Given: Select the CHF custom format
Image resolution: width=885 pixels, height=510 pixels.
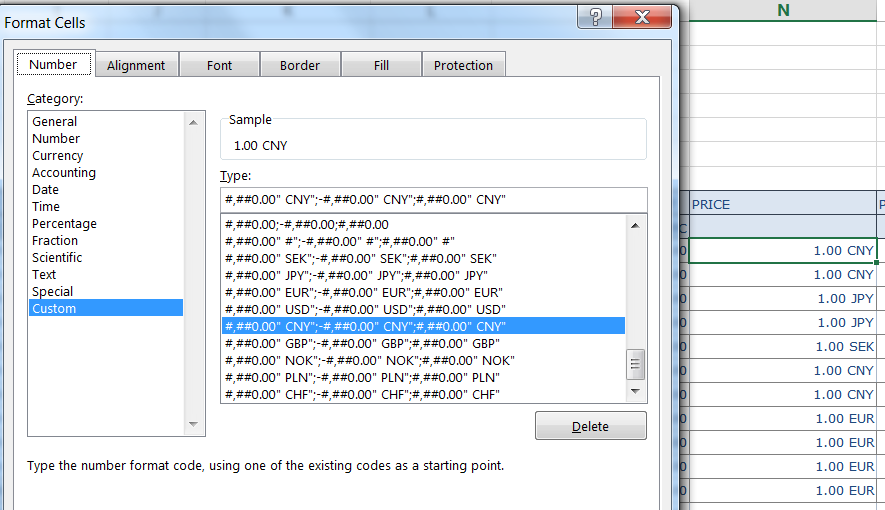Looking at the screenshot, I should pos(423,394).
